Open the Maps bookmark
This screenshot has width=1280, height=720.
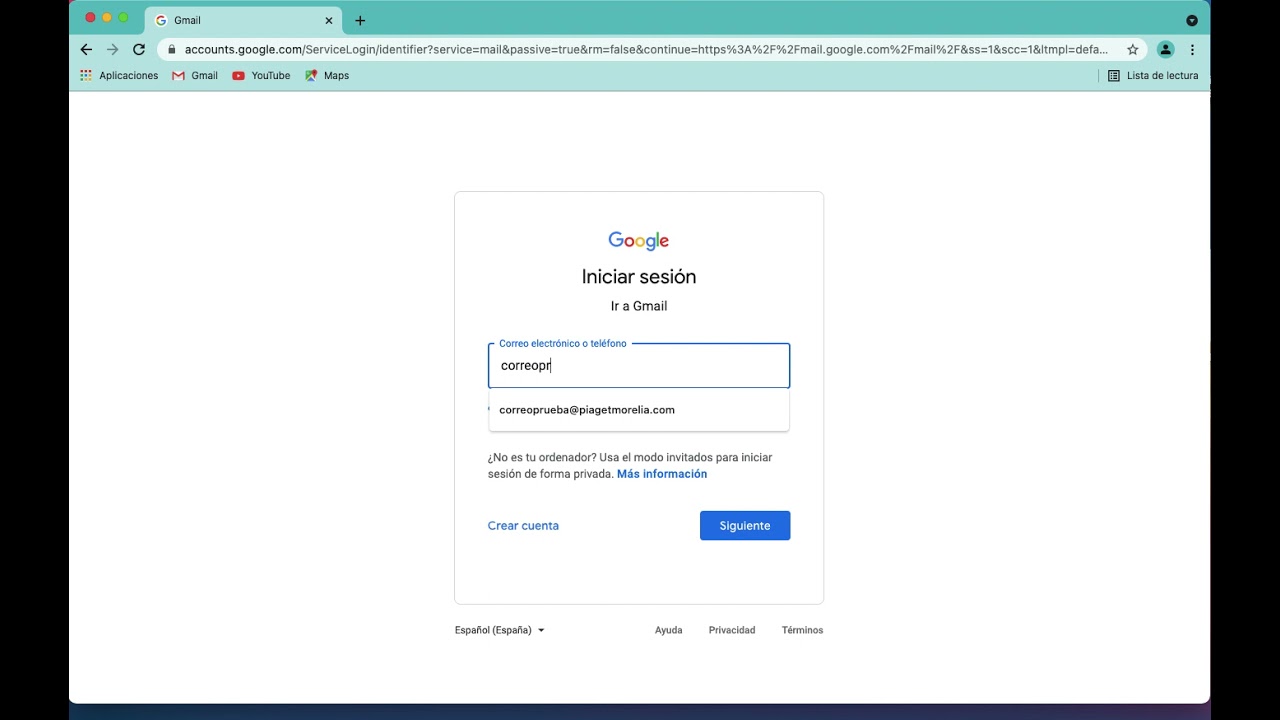coord(327,76)
